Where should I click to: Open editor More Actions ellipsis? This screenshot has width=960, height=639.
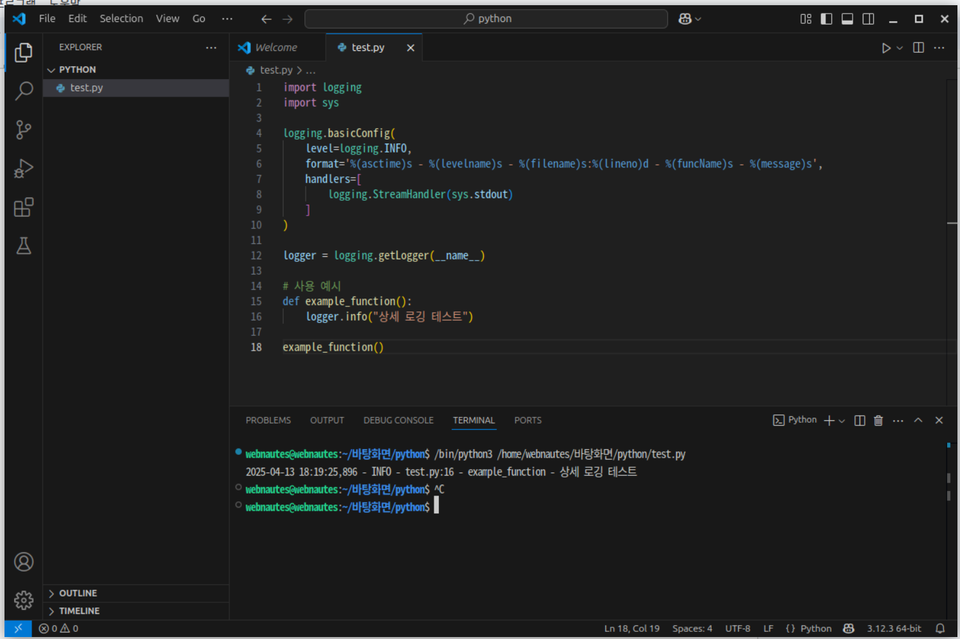click(x=939, y=48)
